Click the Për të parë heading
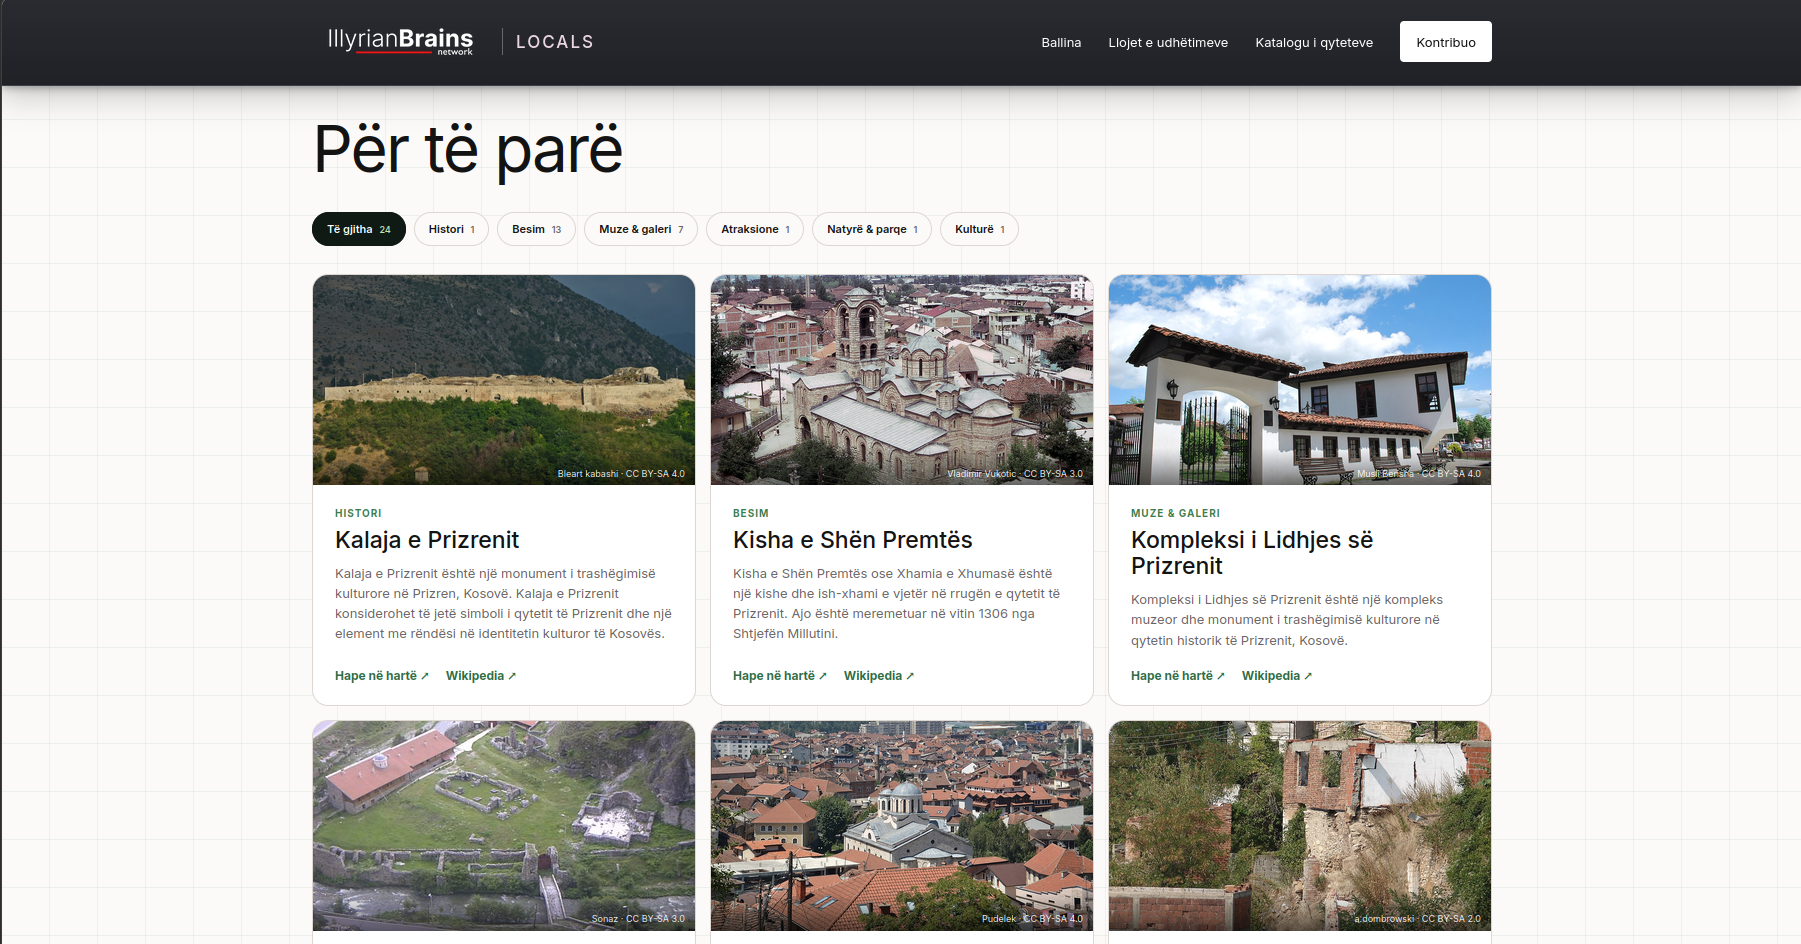 [x=468, y=149]
